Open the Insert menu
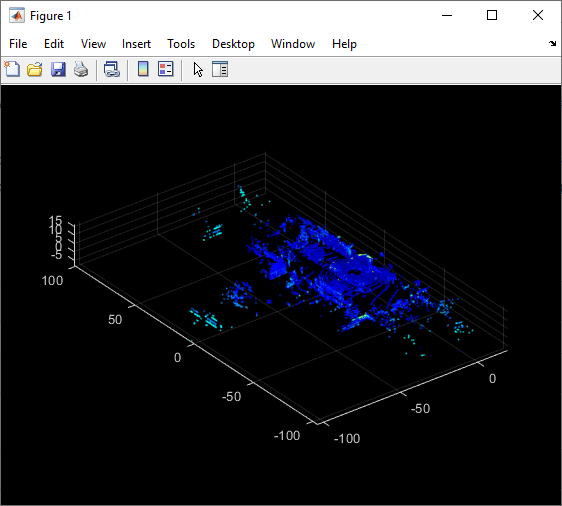Screen dimensions: 562x506 point(136,44)
